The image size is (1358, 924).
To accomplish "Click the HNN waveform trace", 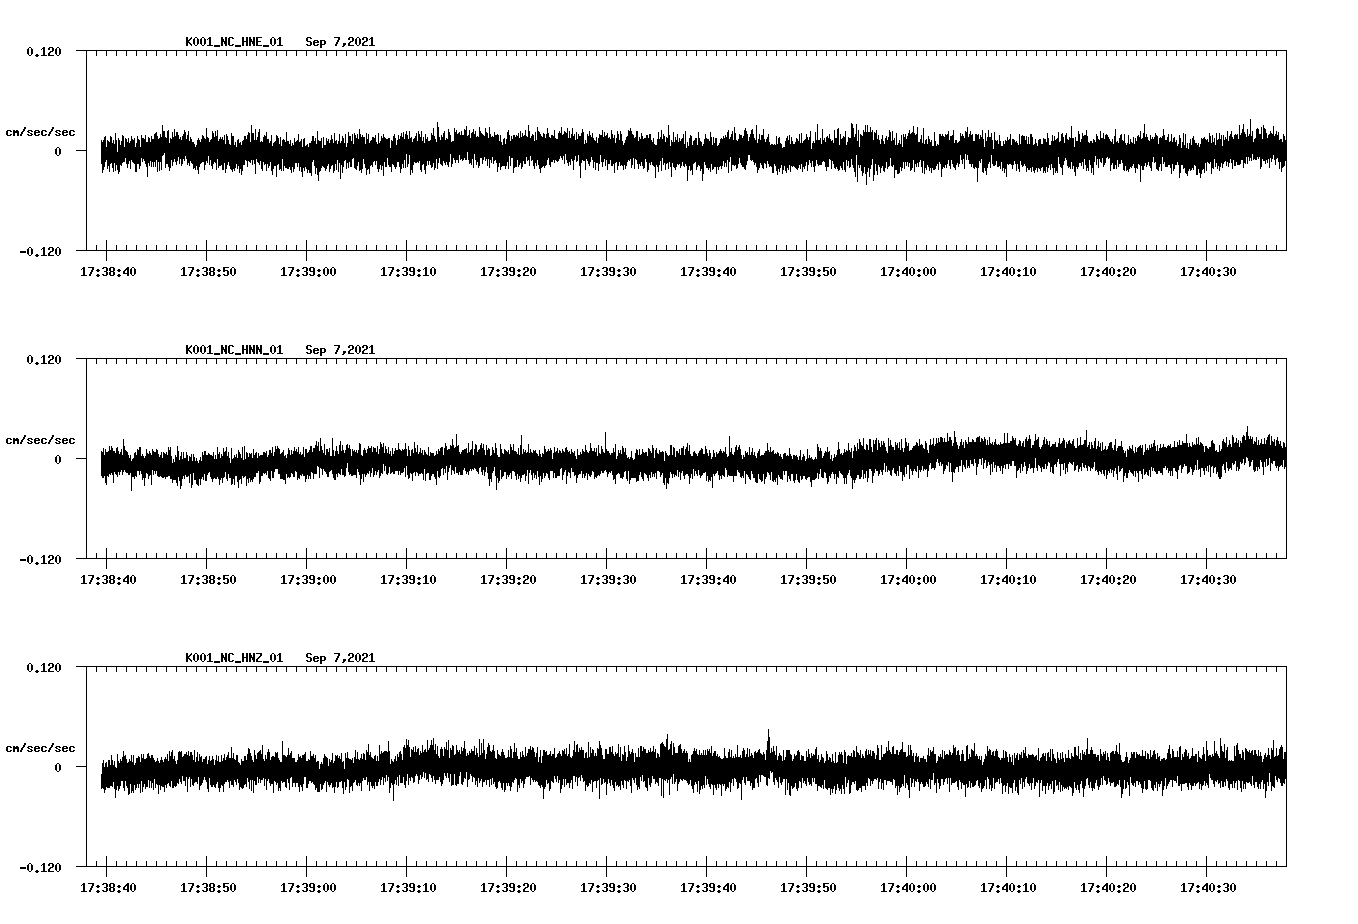I will [x=693, y=459].
